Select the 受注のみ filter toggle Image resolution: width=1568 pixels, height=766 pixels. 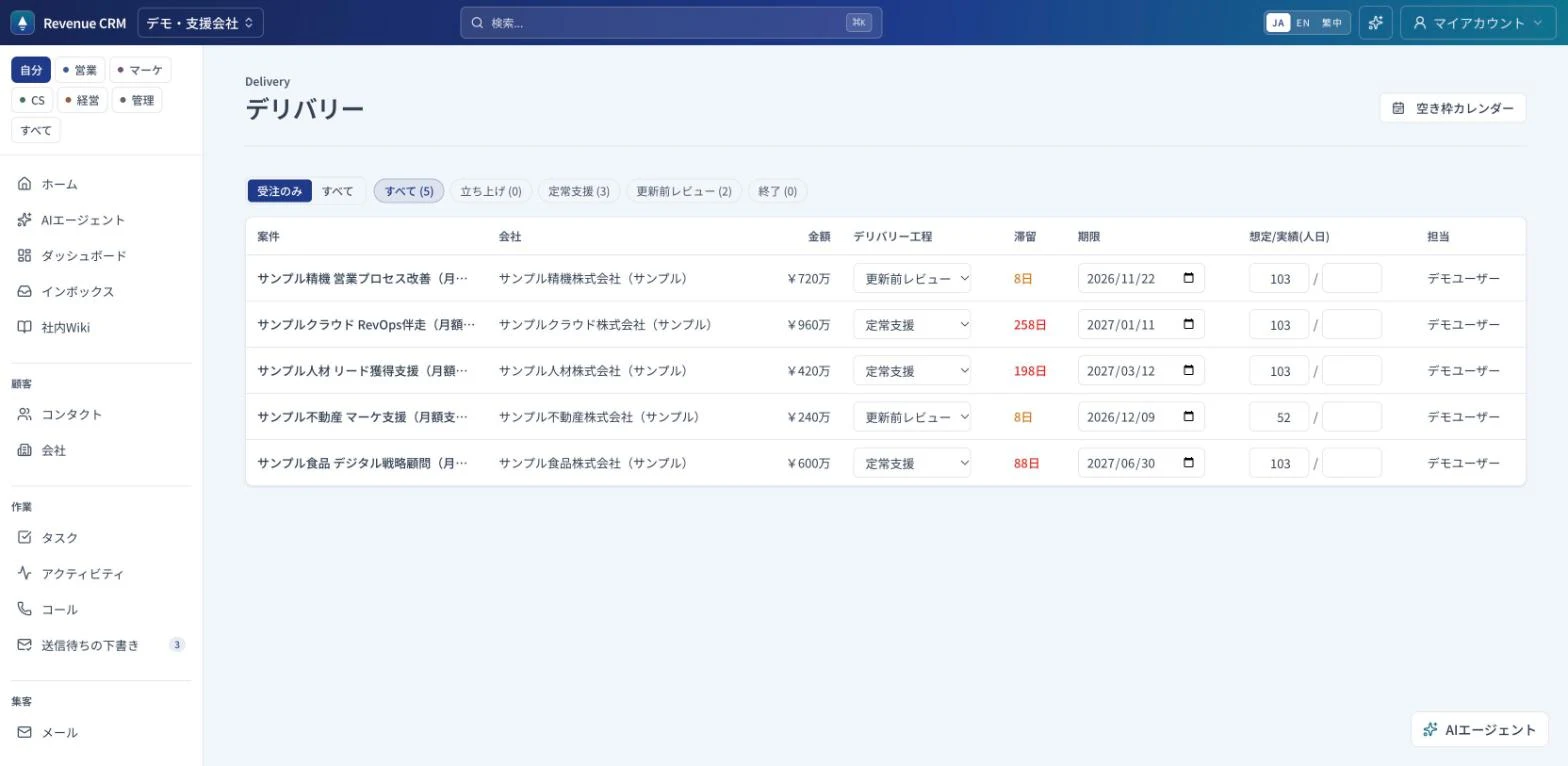[x=280, y=191]
